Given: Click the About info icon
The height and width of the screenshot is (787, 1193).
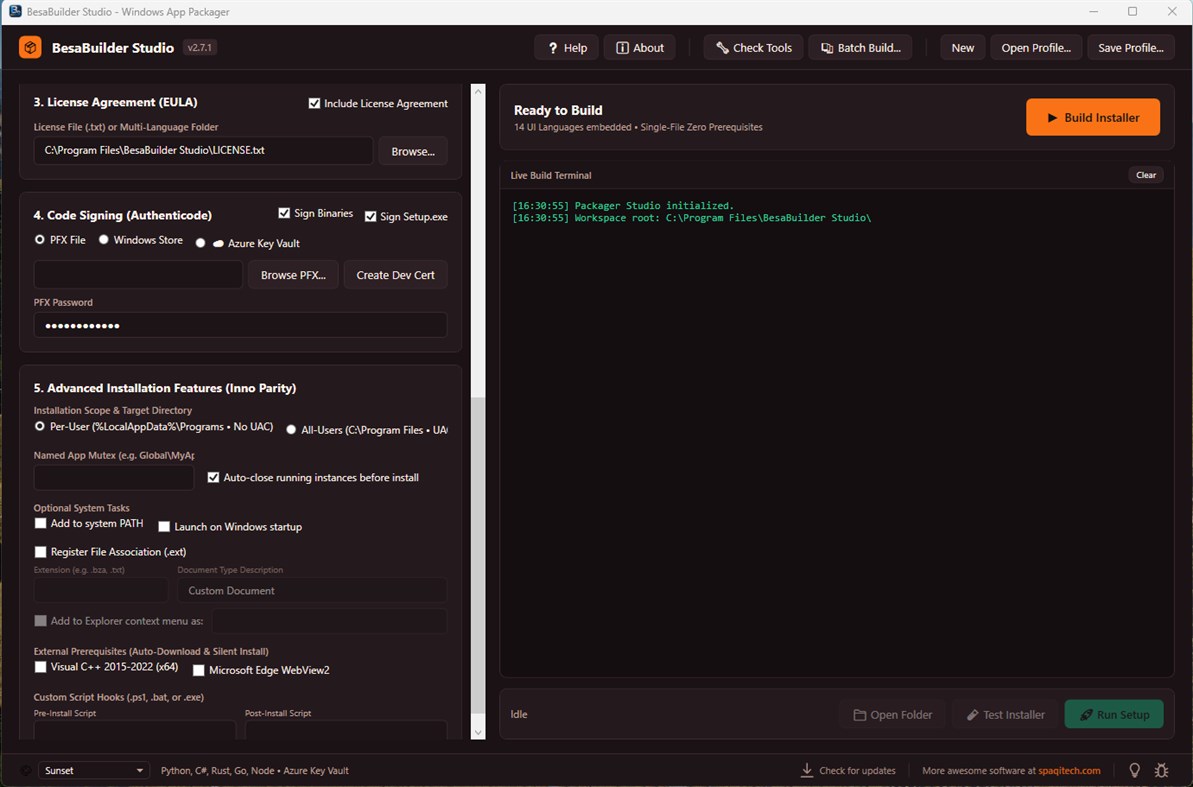Looking at the screenshot, I should click(x=622, y=48).
